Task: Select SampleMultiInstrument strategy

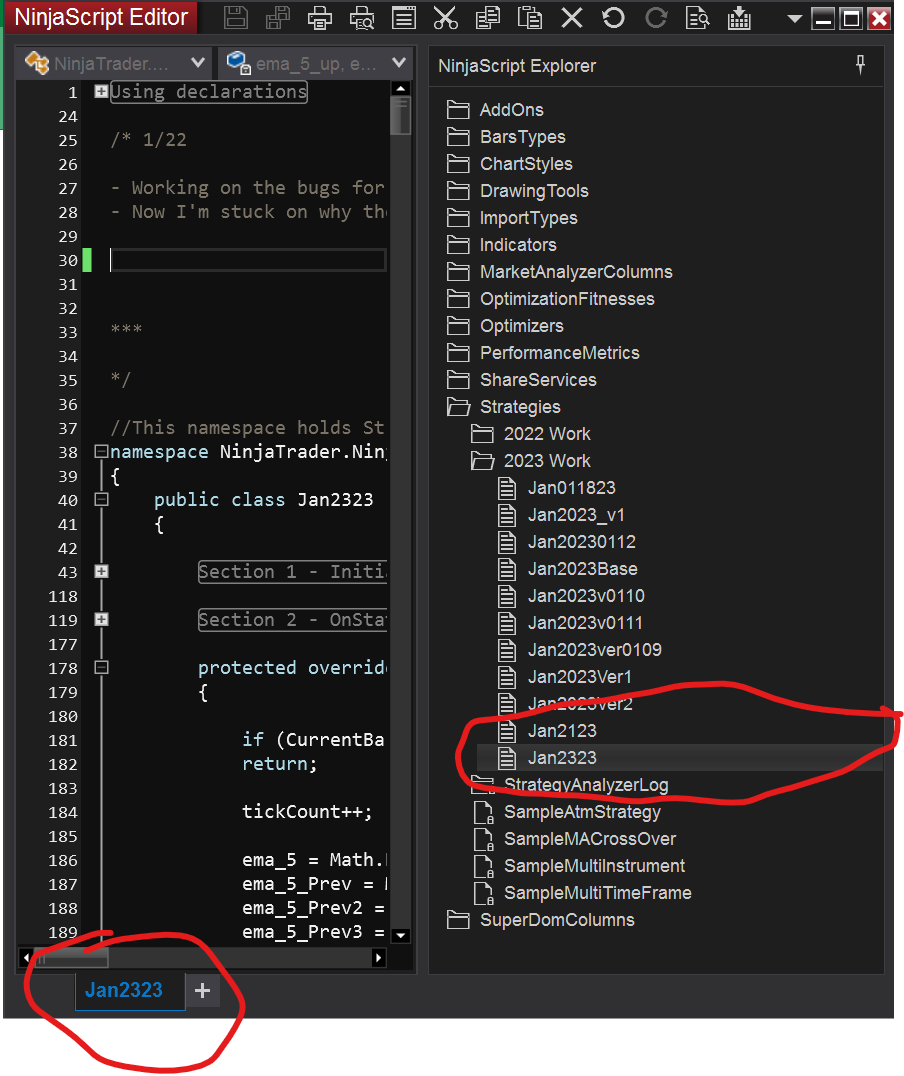Action: pos(594,866)
